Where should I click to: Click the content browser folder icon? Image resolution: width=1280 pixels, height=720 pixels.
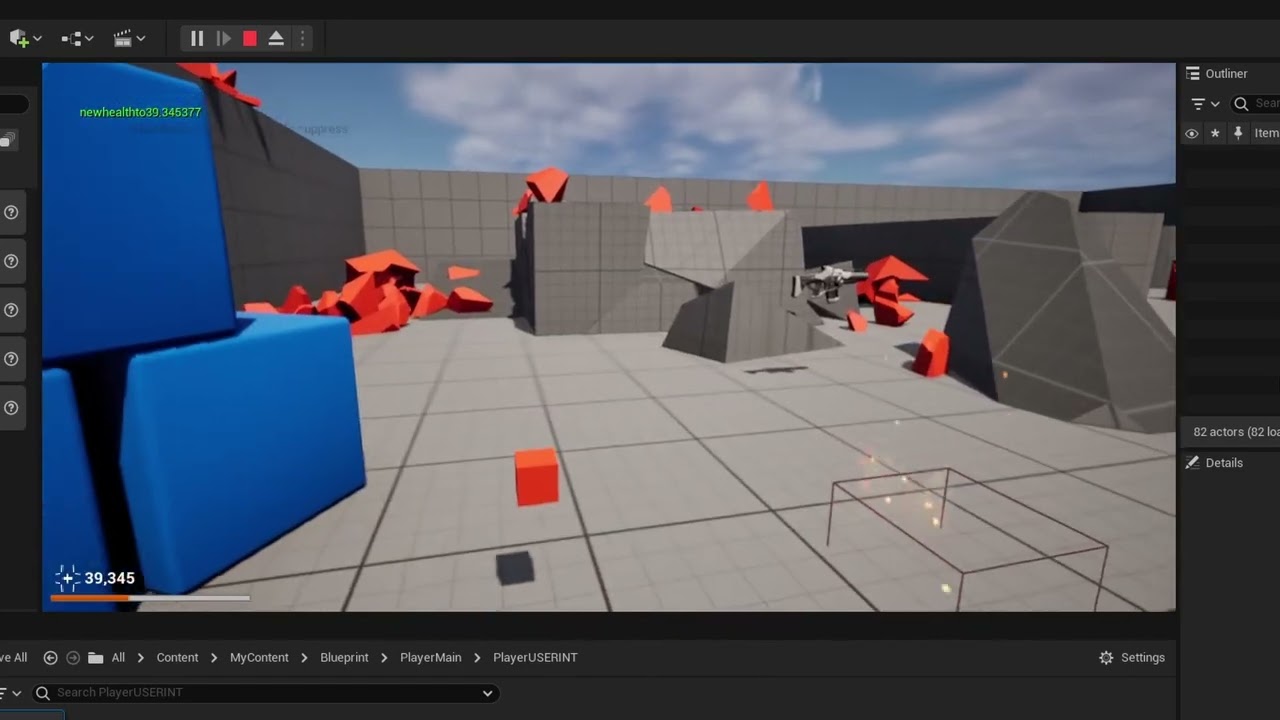click(x=96, y=657)
